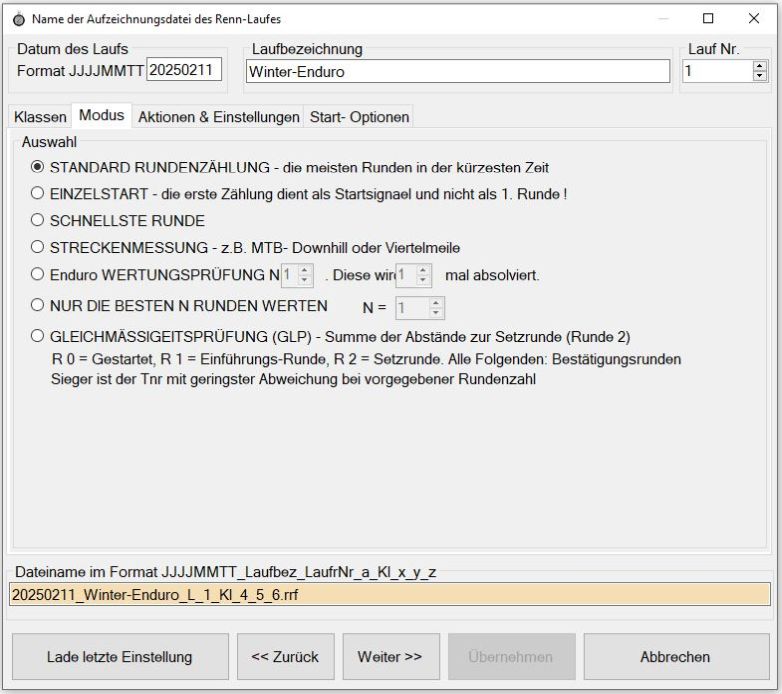Image resolution: width=782 pixels, height=694 pixels.
Task: Select STANDARD RUNDENZÄHLUNG mode
Action: (37, 167)
